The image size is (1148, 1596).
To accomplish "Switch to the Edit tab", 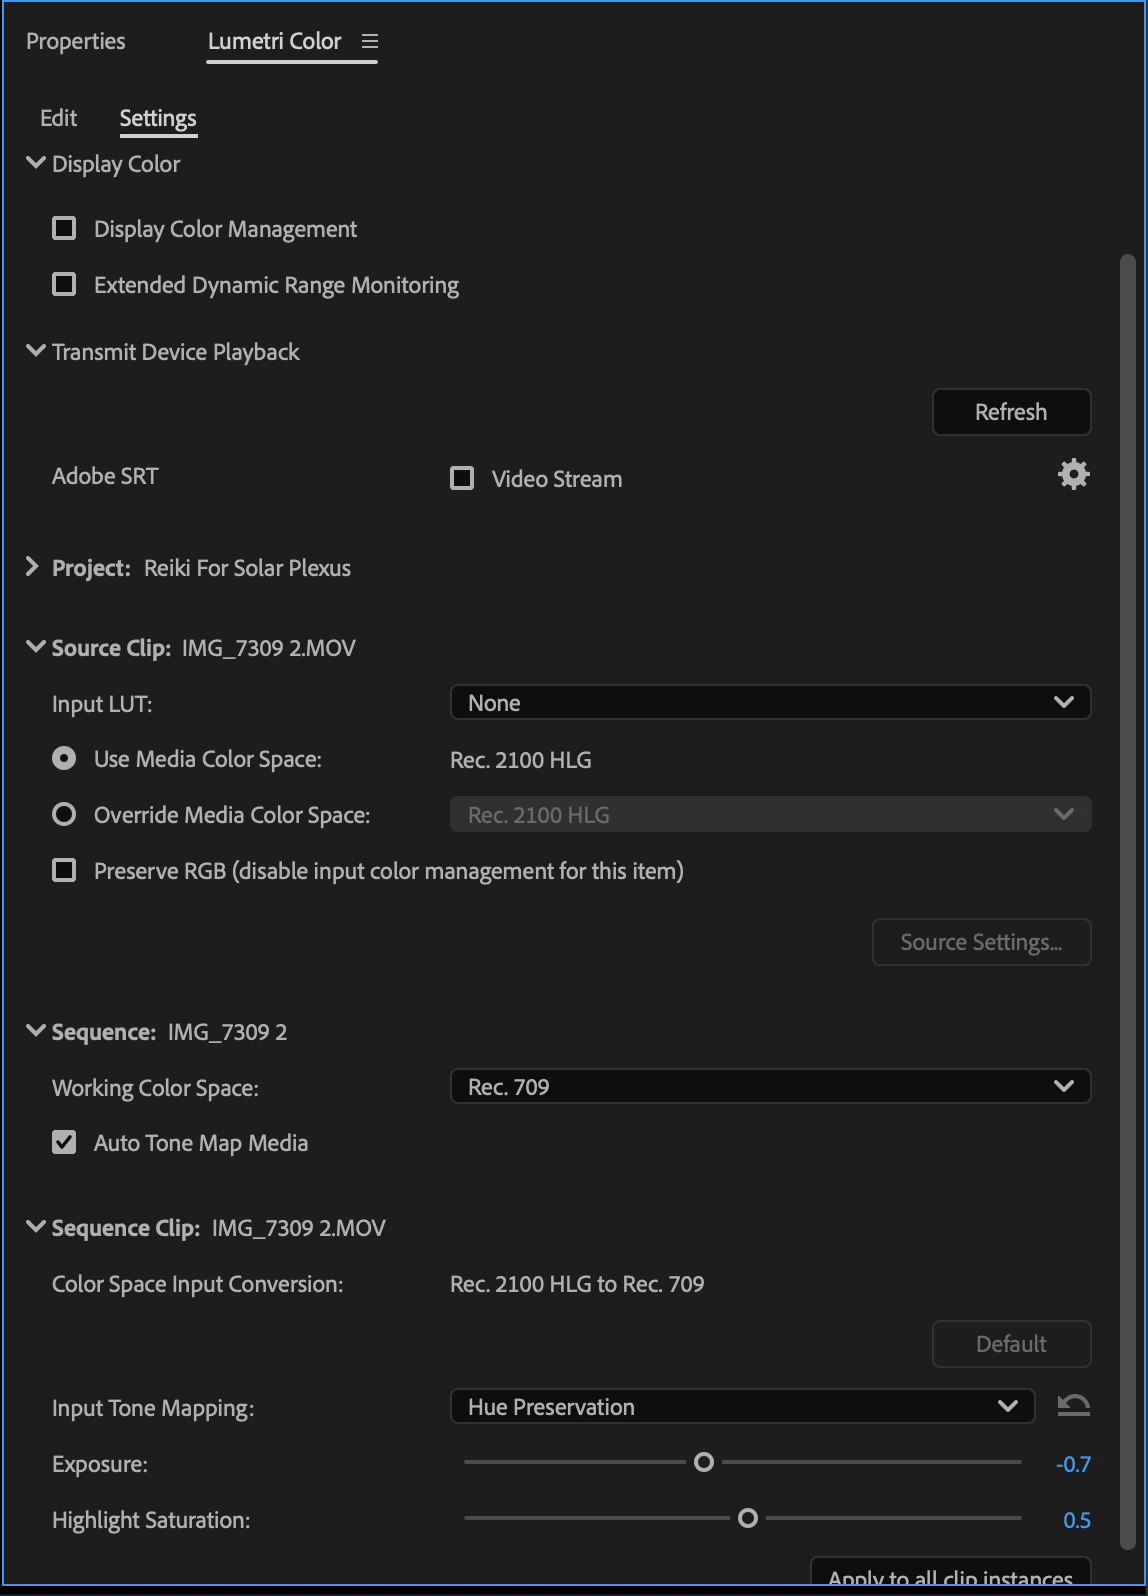I will click(59, 118).
